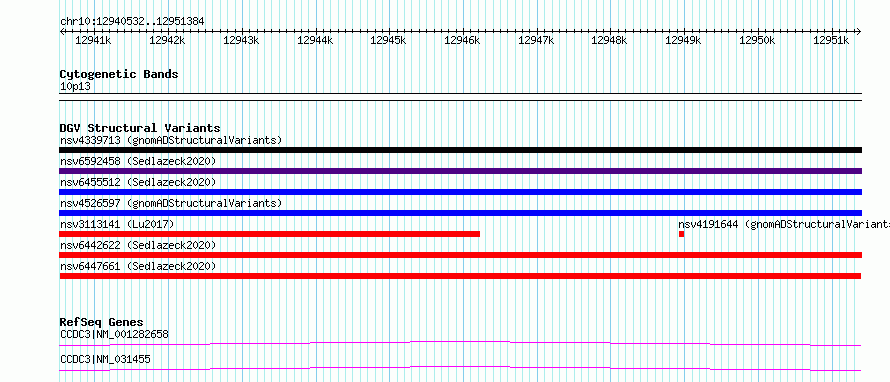Select the nsv4526597 blue variant bar
Image resolution: width=890 pixels, height=382 pixels.
pyautogui.click(x=460, y=213)
